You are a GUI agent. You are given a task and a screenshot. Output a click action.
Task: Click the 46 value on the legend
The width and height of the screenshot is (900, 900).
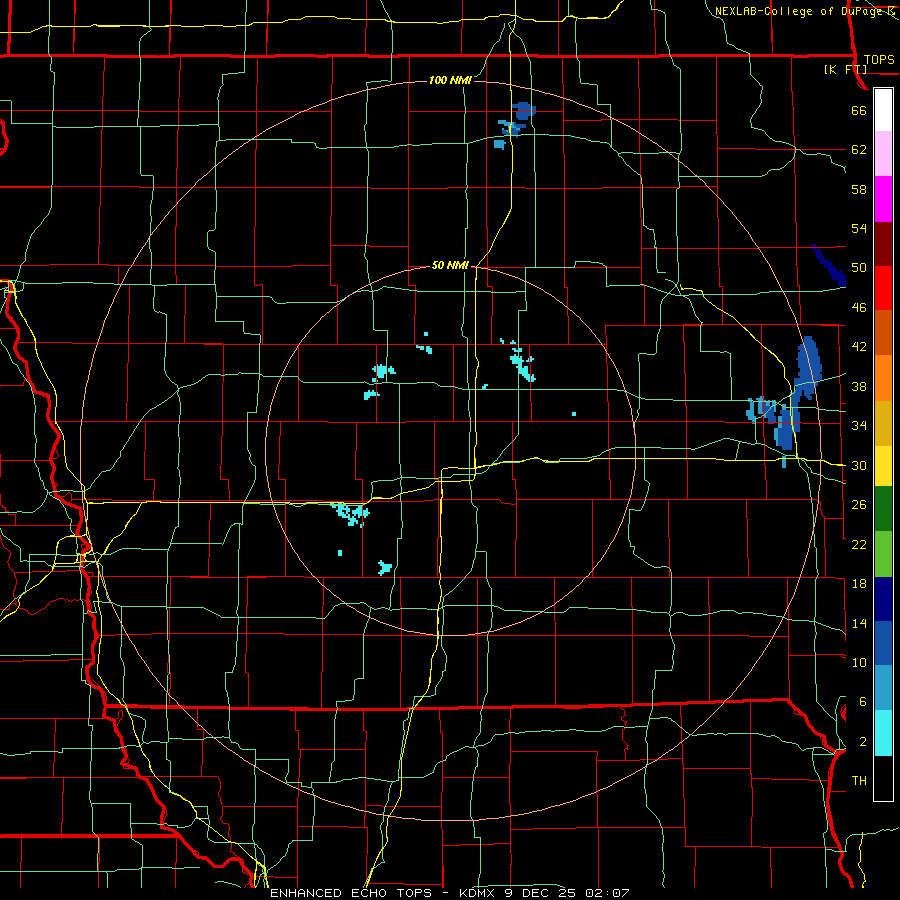click(x=859, y=308)
